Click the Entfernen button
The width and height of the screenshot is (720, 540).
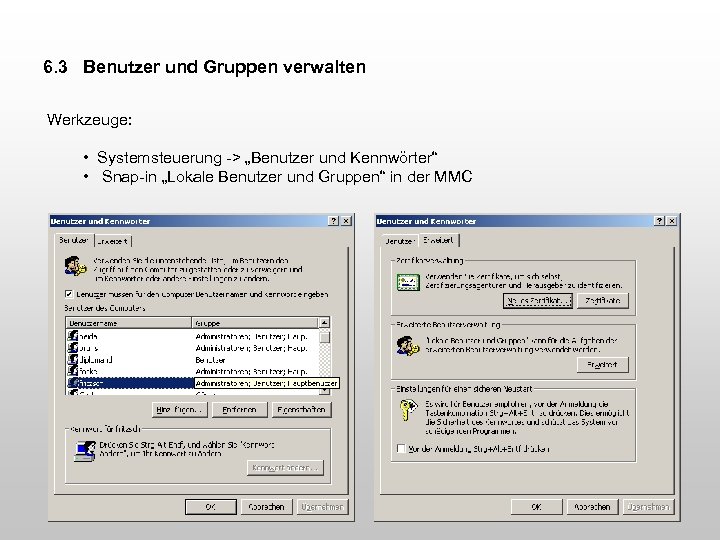coord(239,410)
